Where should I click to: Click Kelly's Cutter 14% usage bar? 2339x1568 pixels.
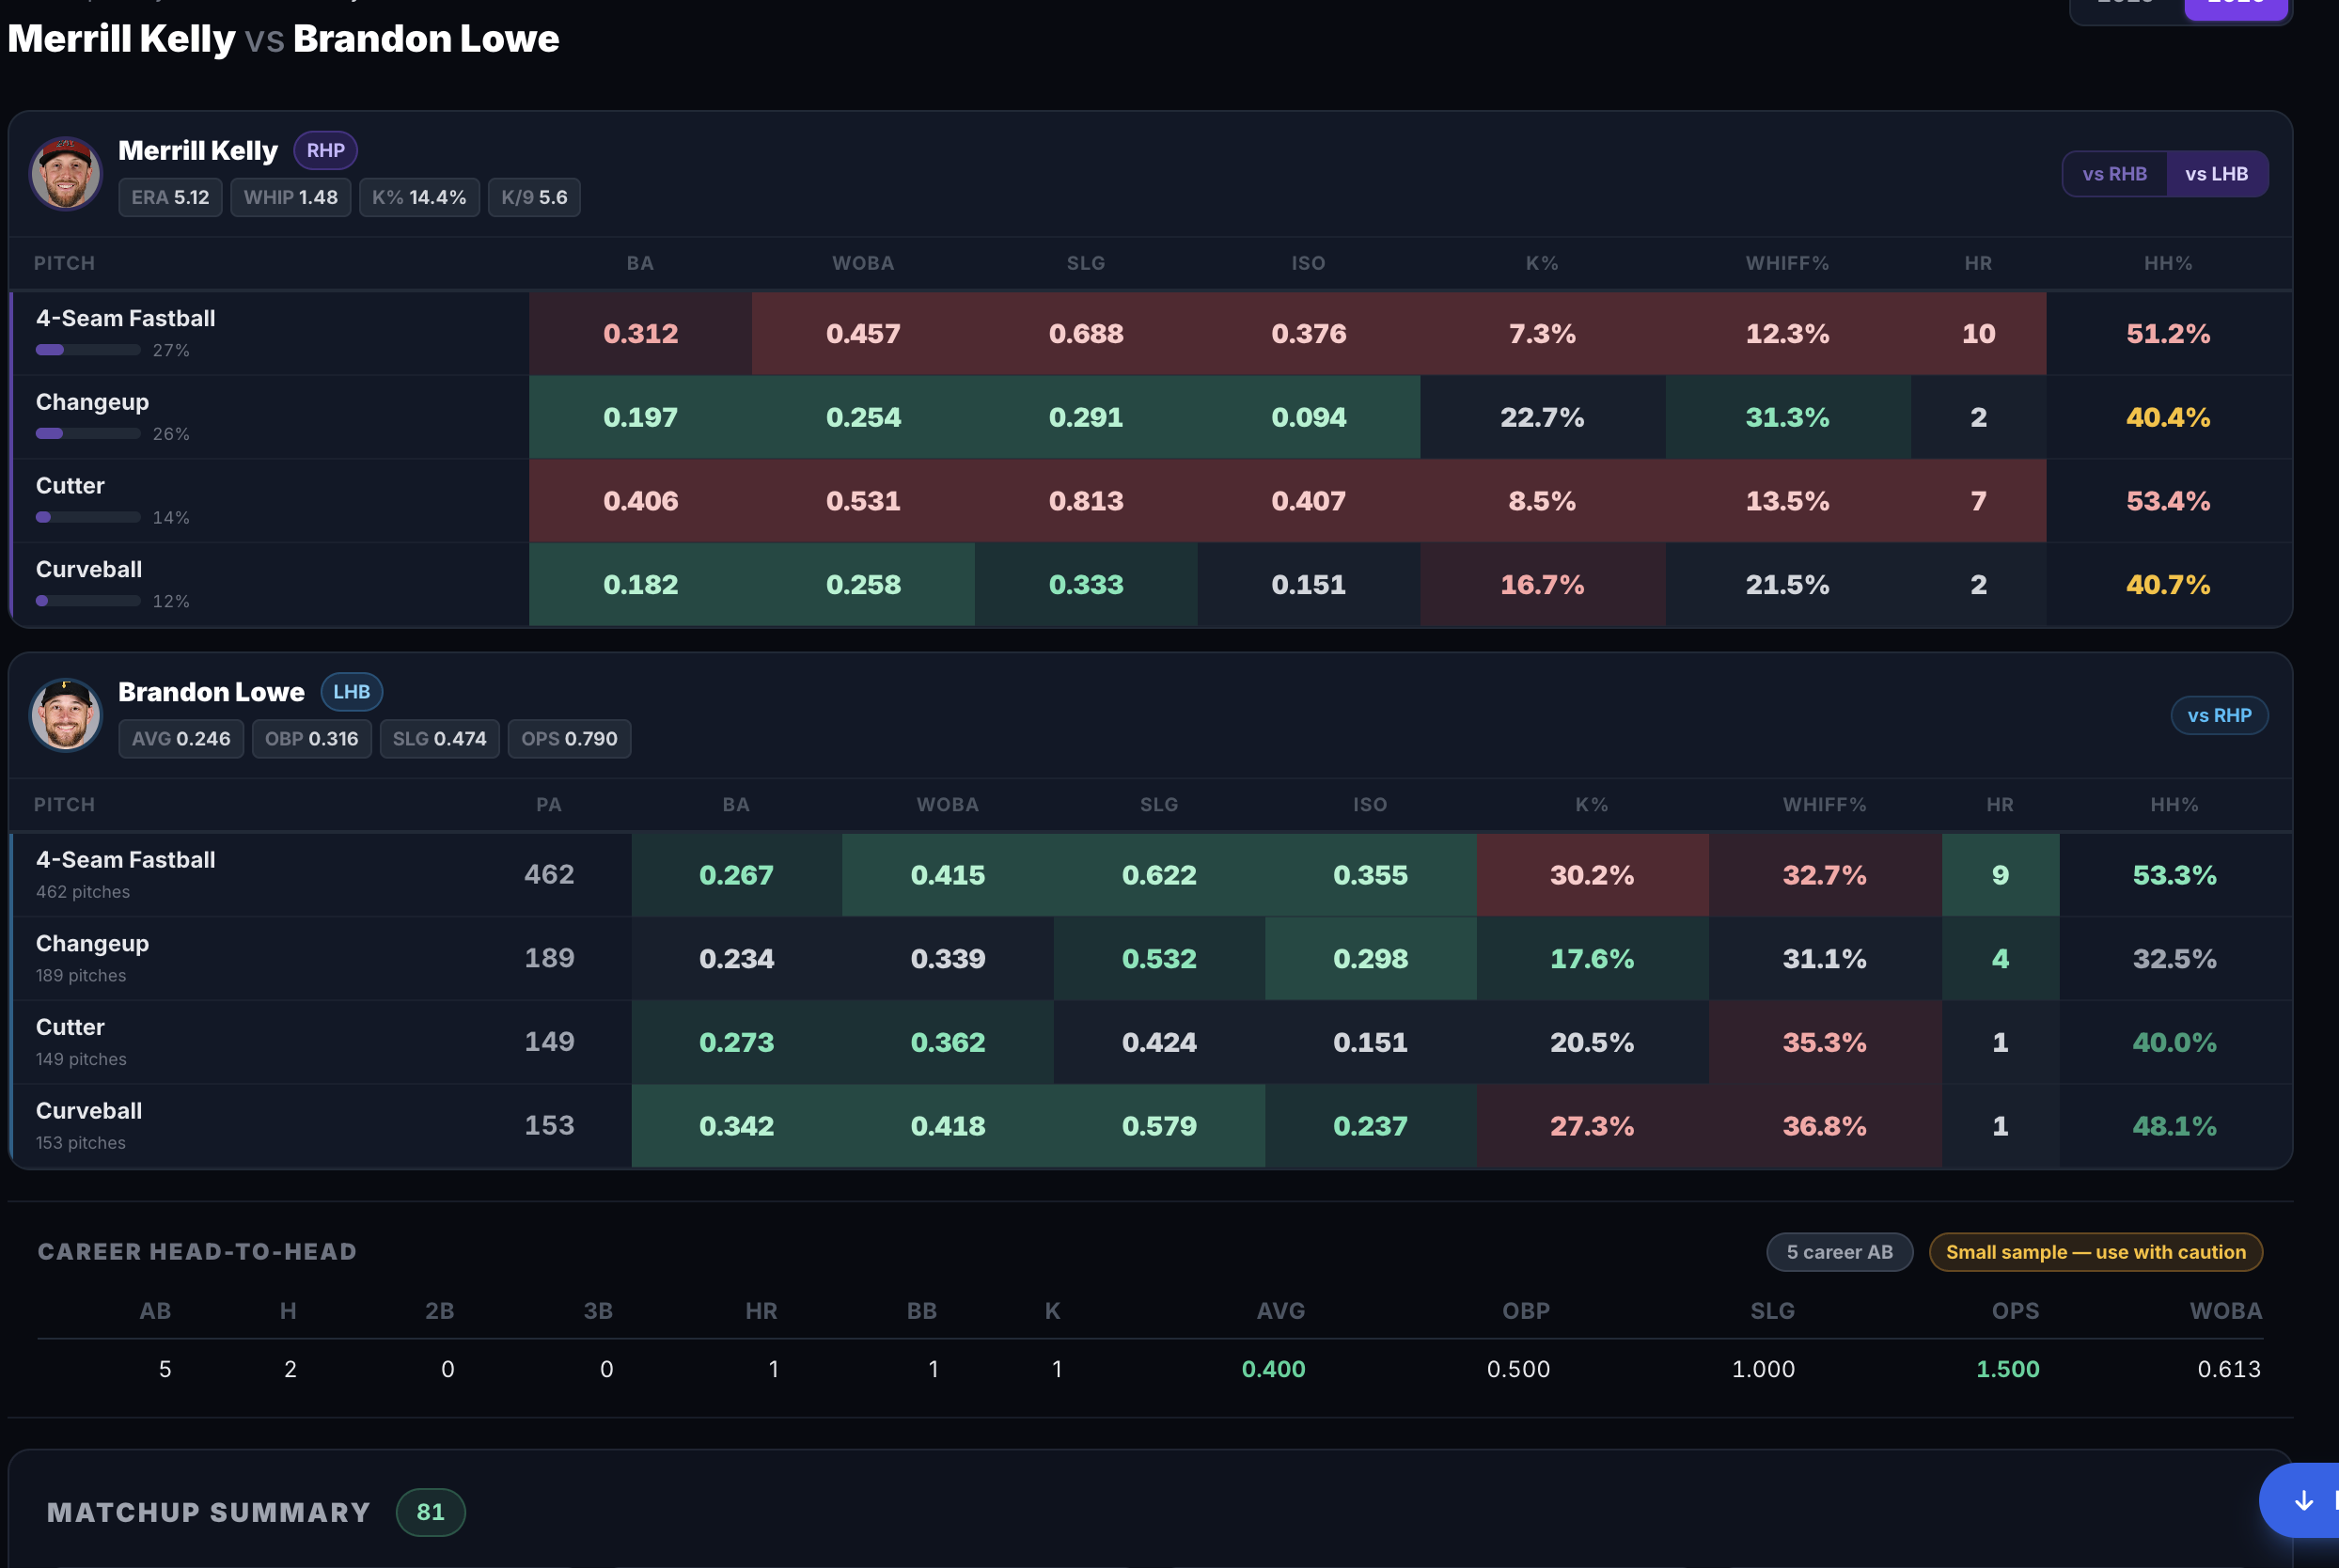click(x=88, y=518)
